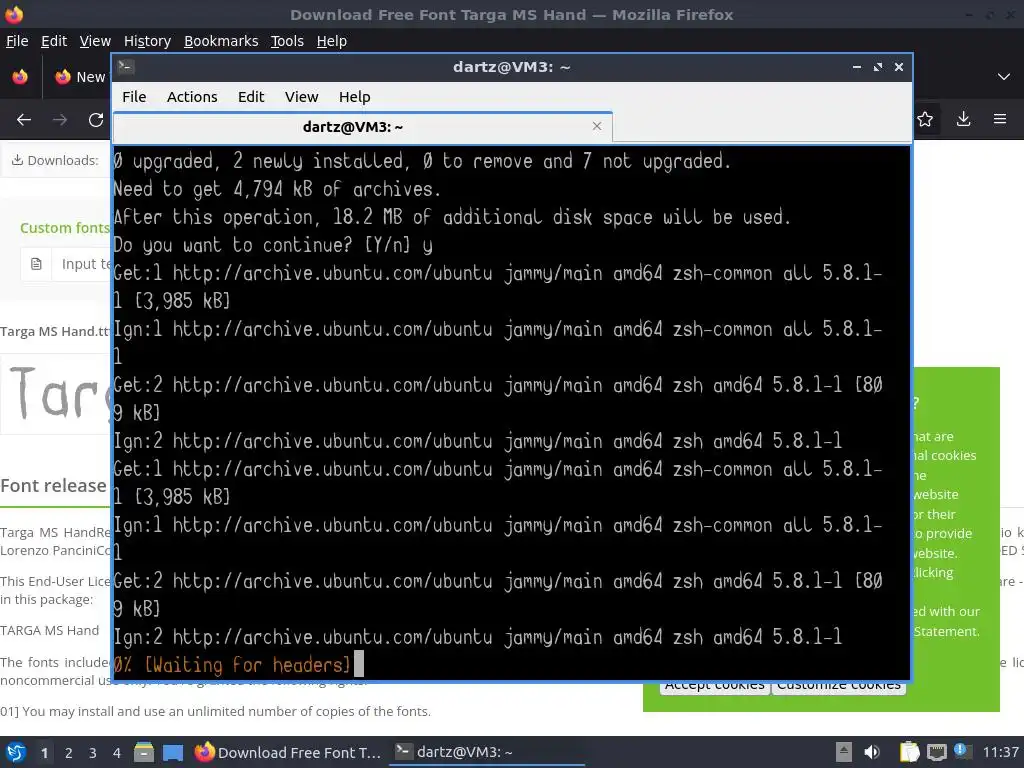Click the Firefox View icon in the tab bar
The height and width of the screenshot is (768, 1024).
20,77
